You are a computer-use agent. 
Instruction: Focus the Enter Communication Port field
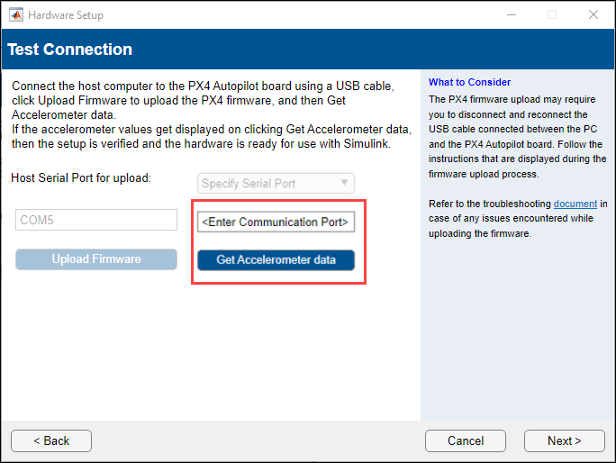tap(275, 221)
